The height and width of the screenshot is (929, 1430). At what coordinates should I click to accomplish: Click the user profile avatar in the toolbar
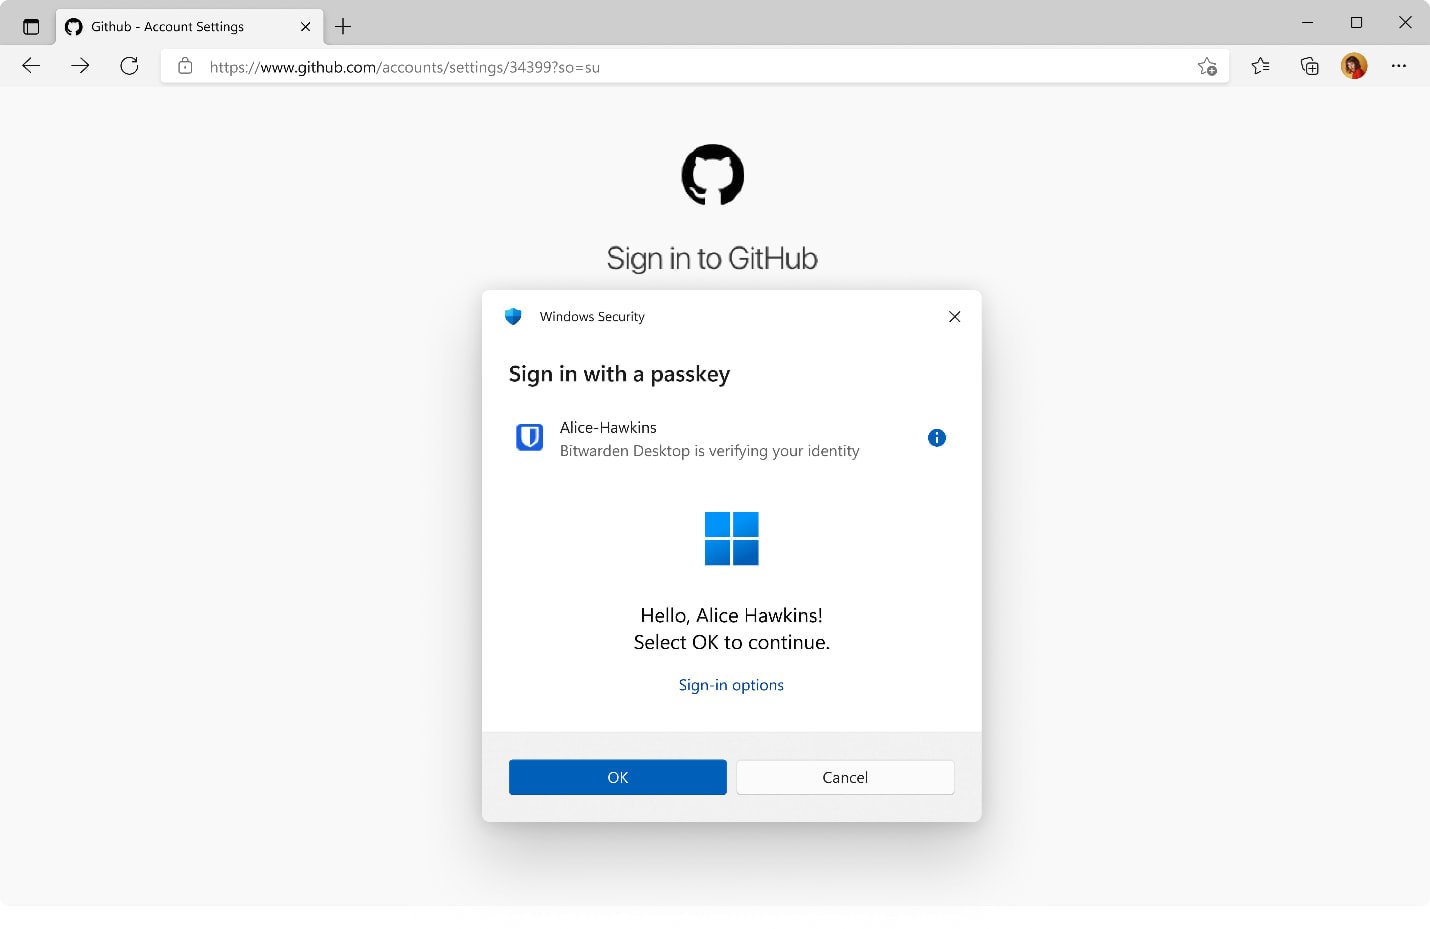(1353, 65)
